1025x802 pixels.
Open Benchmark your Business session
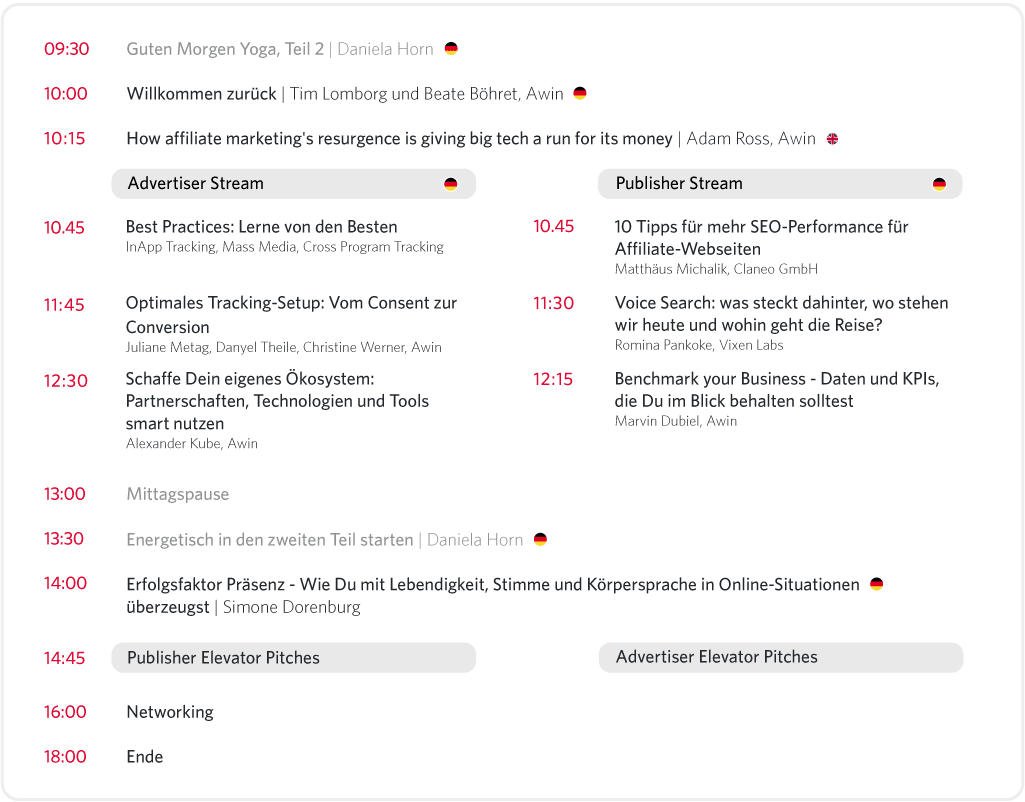pyautogui.click(x=776, y=390)
